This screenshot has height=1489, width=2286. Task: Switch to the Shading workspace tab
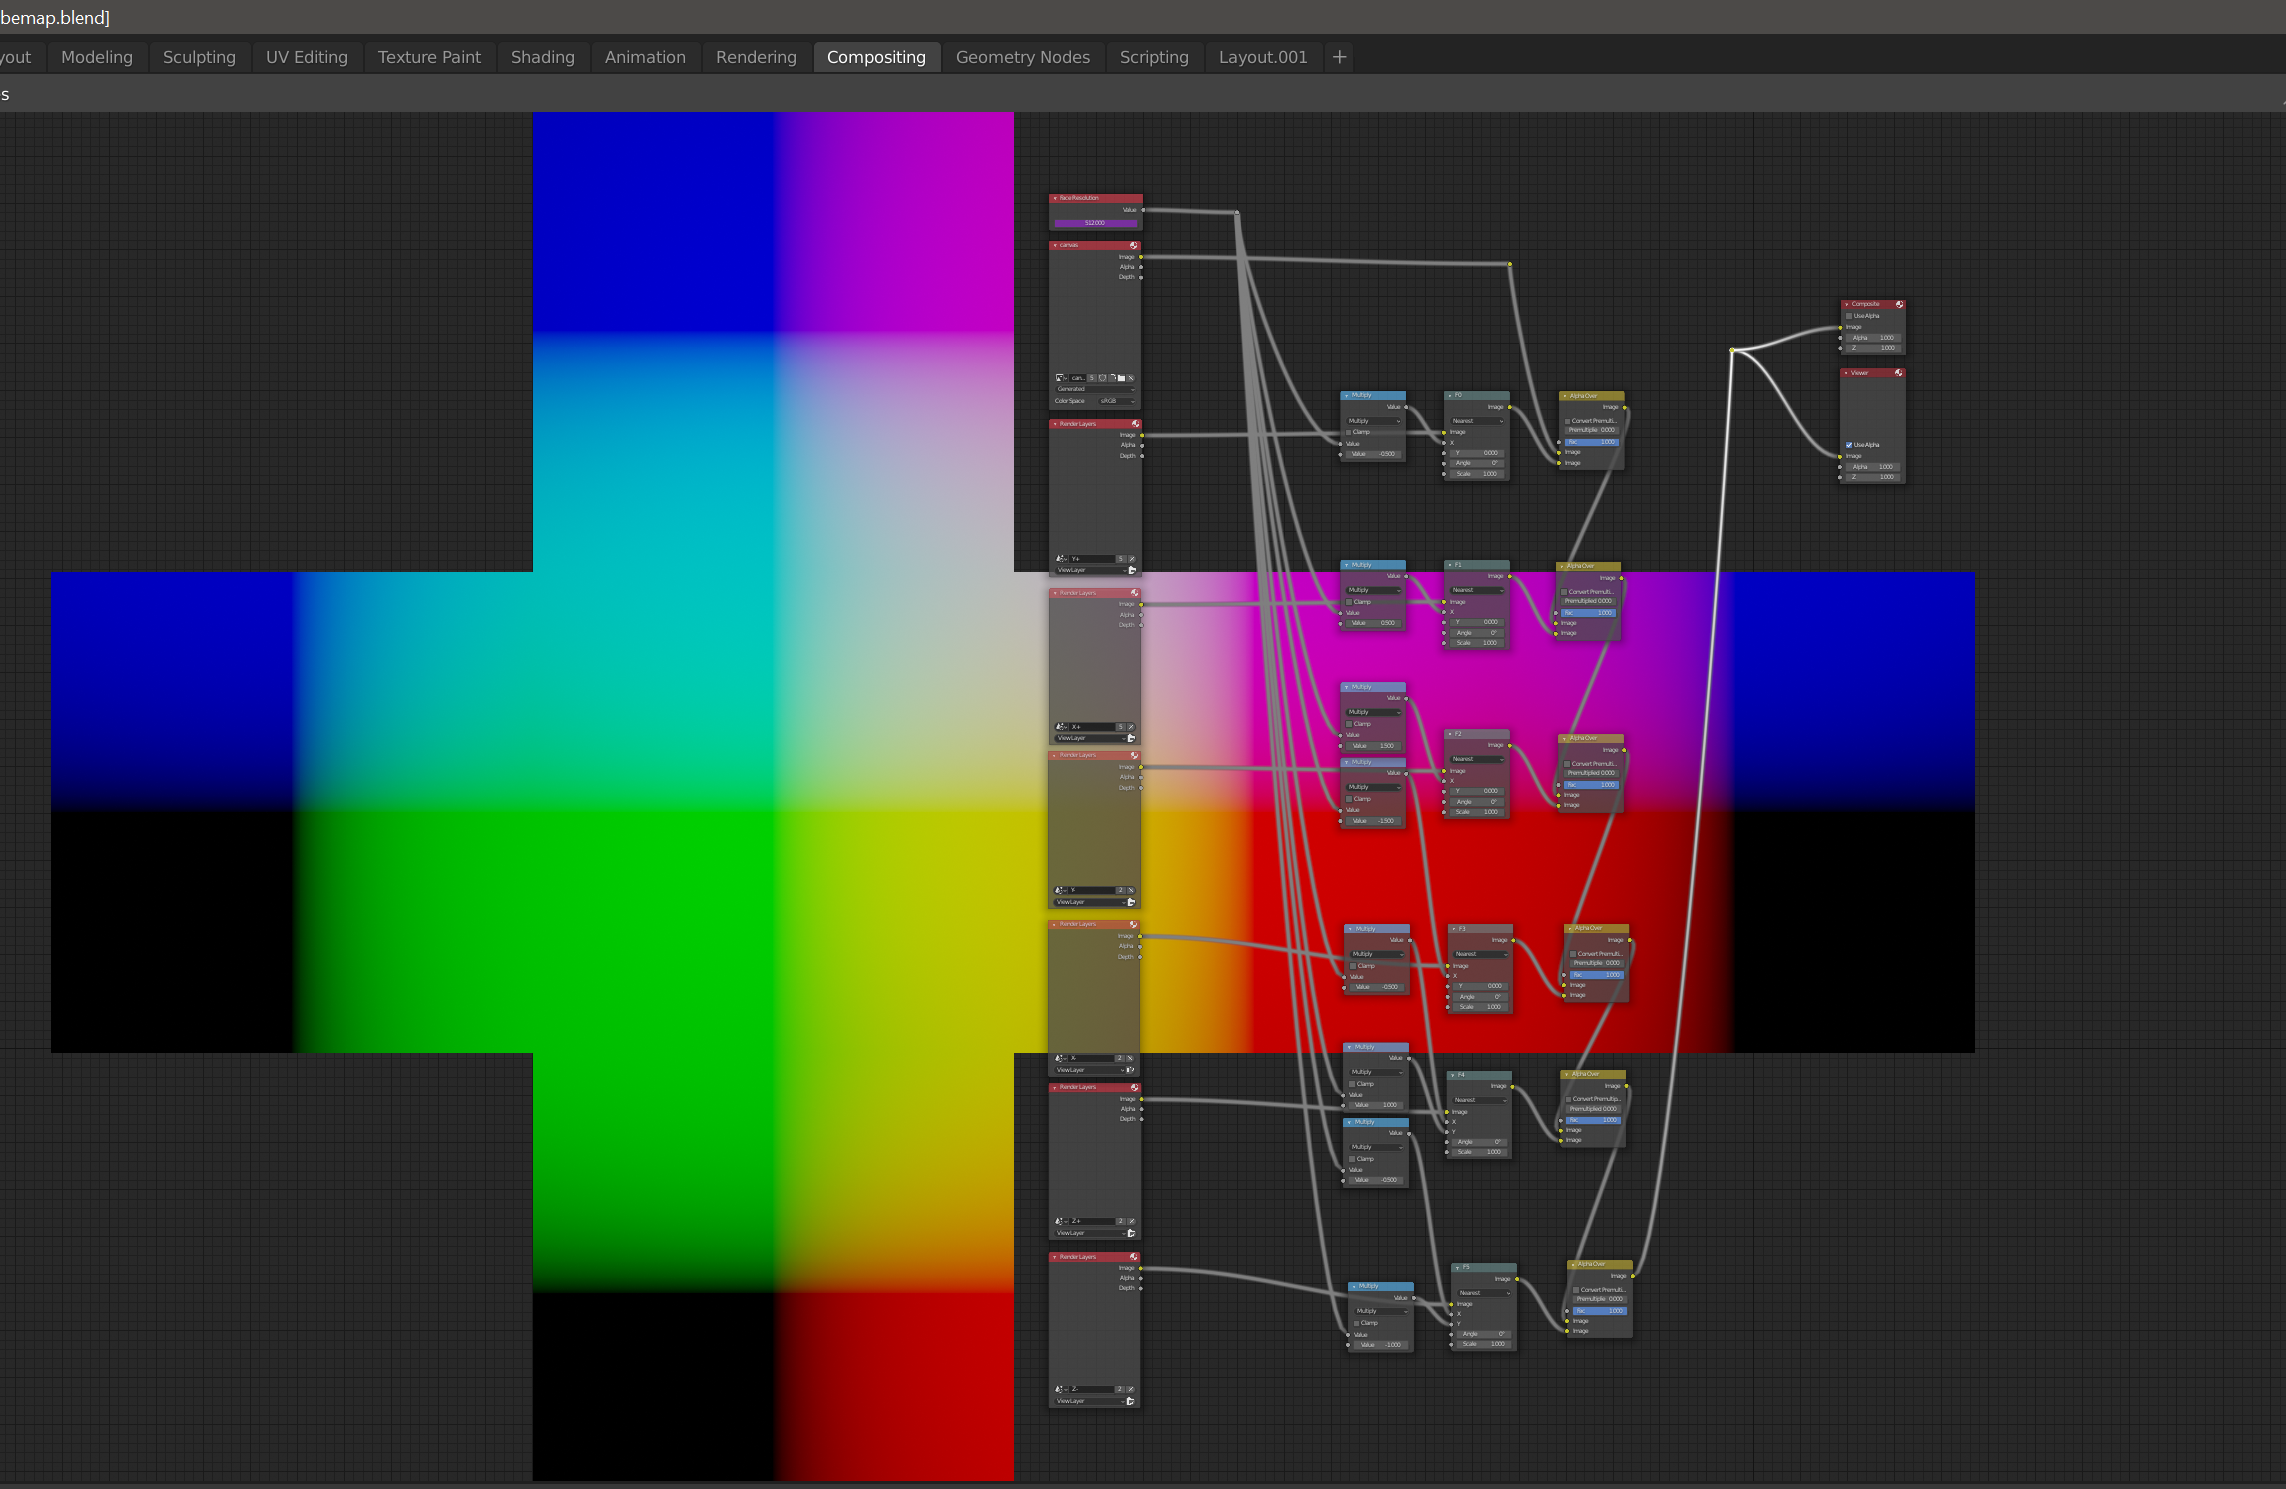(542, 57)
